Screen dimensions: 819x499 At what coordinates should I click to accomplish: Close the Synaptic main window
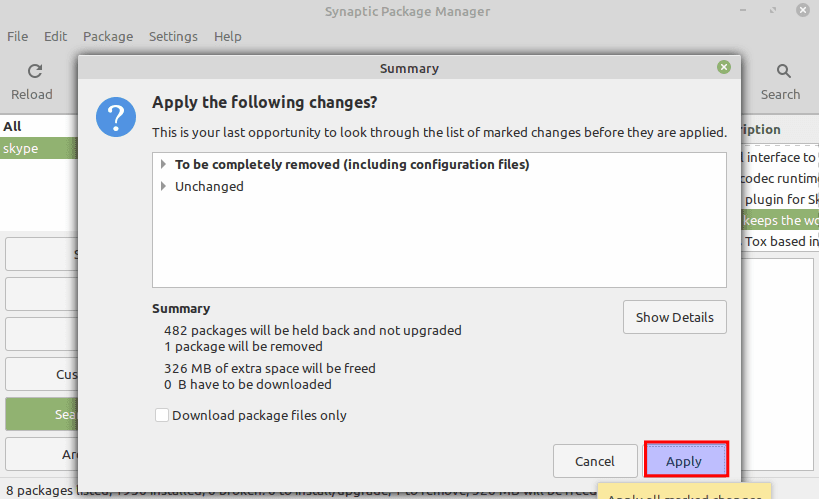tap(803, 11)
